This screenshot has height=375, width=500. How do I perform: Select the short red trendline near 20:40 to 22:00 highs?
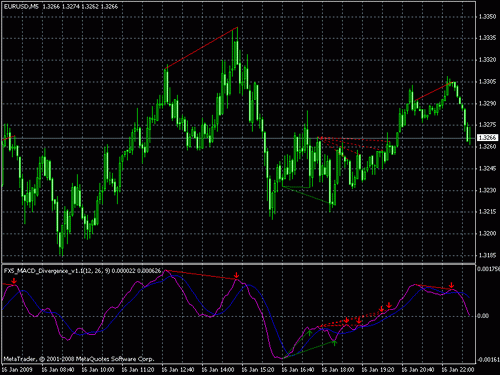[x=434, y=91]
